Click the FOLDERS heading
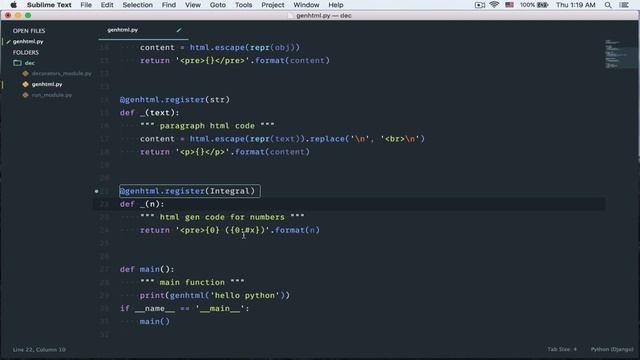Viewport: 640px width, 360px height. (x=25, y=52)
